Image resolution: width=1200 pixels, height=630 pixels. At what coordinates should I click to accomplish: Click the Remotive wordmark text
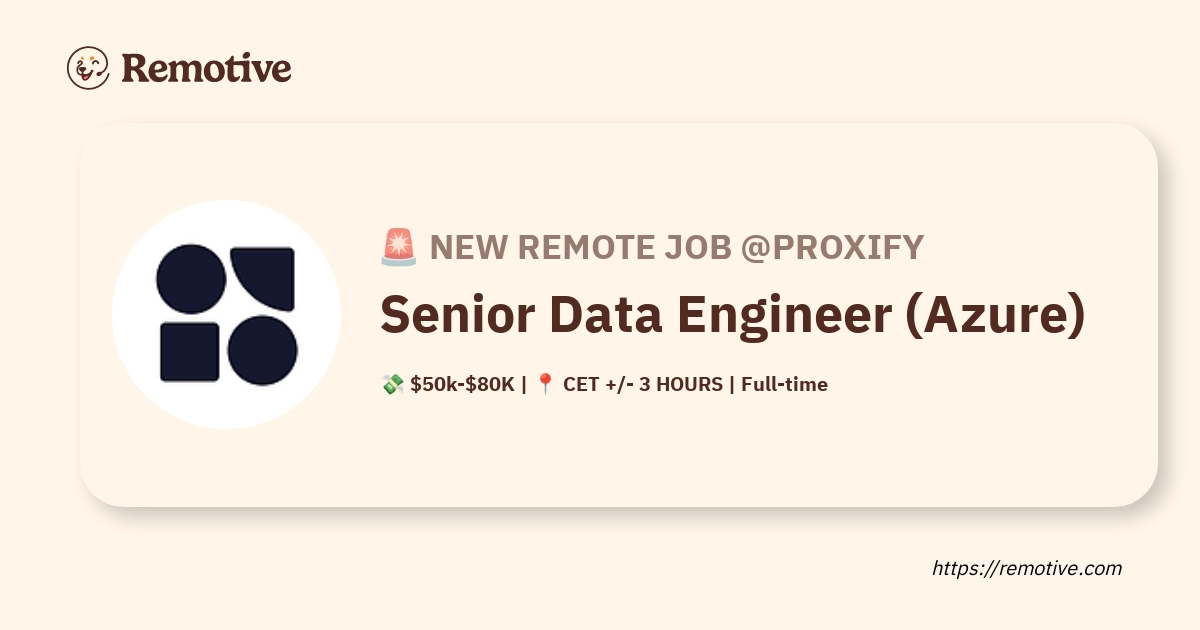tap(206, 68)
